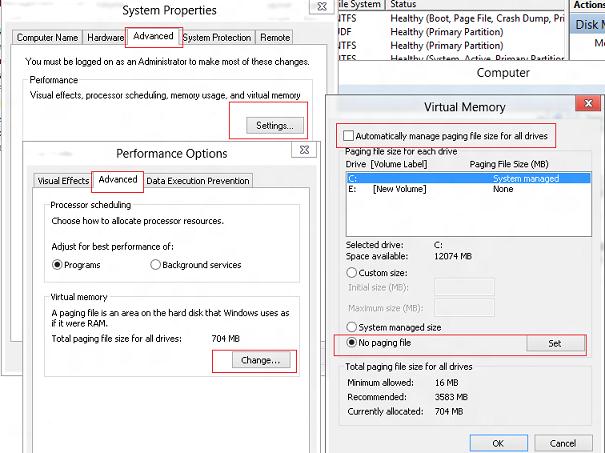Image resolution: width=605 pixels, height=453 pixels.
Task: Click the Status column header in Disk Management
Action: pyautogui.click(x=403, y=4)
